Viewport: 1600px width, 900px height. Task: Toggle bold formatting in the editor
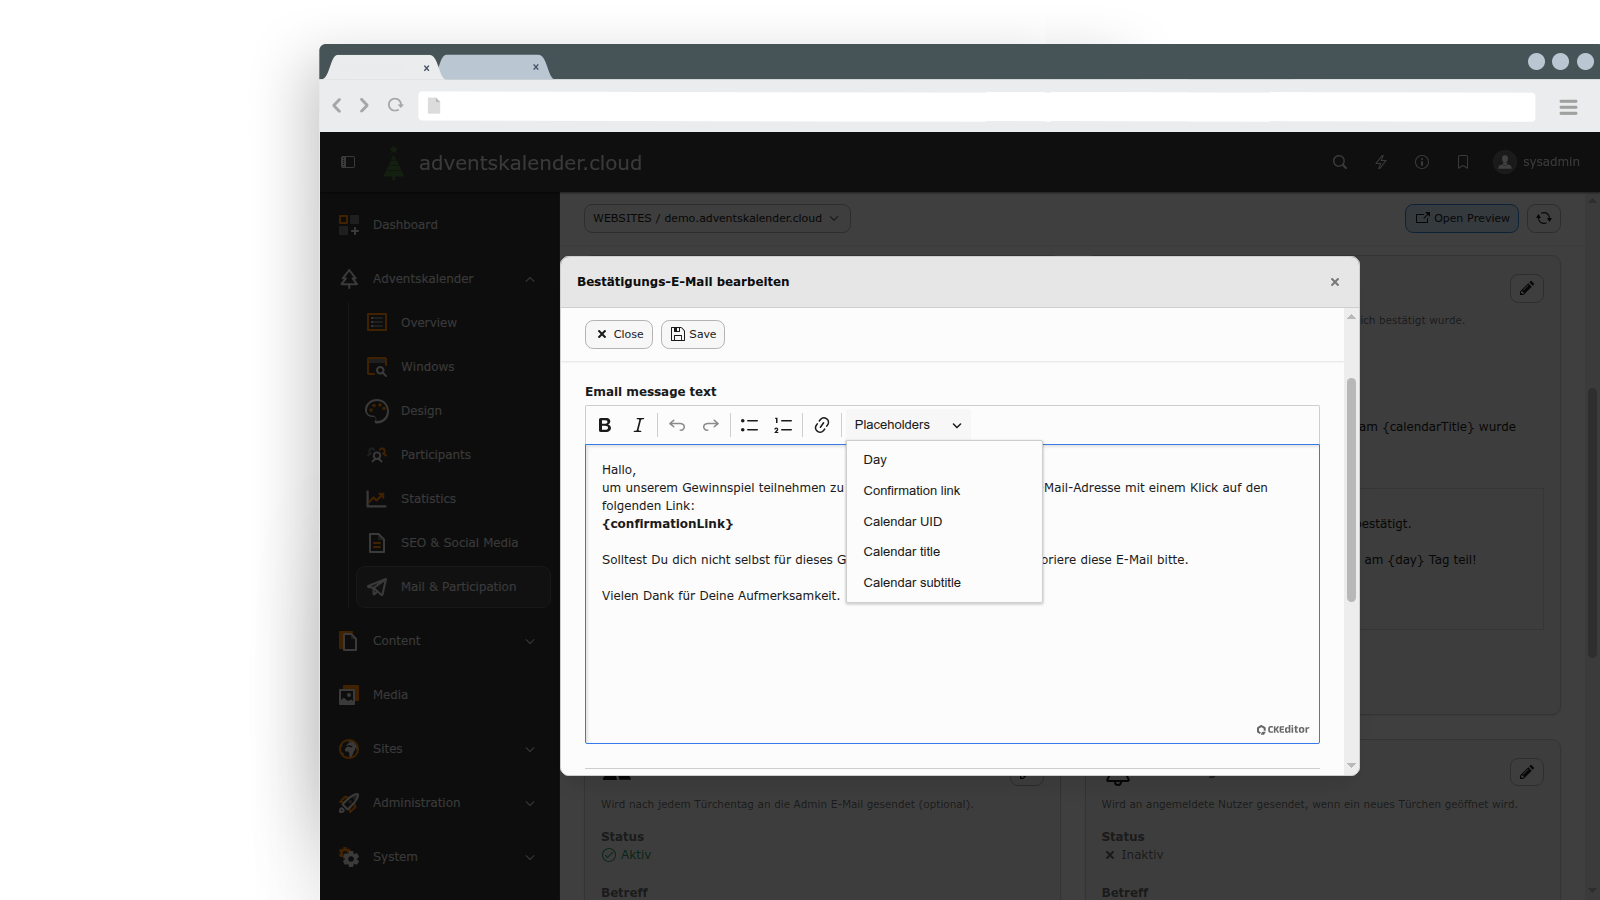point(605,425)
